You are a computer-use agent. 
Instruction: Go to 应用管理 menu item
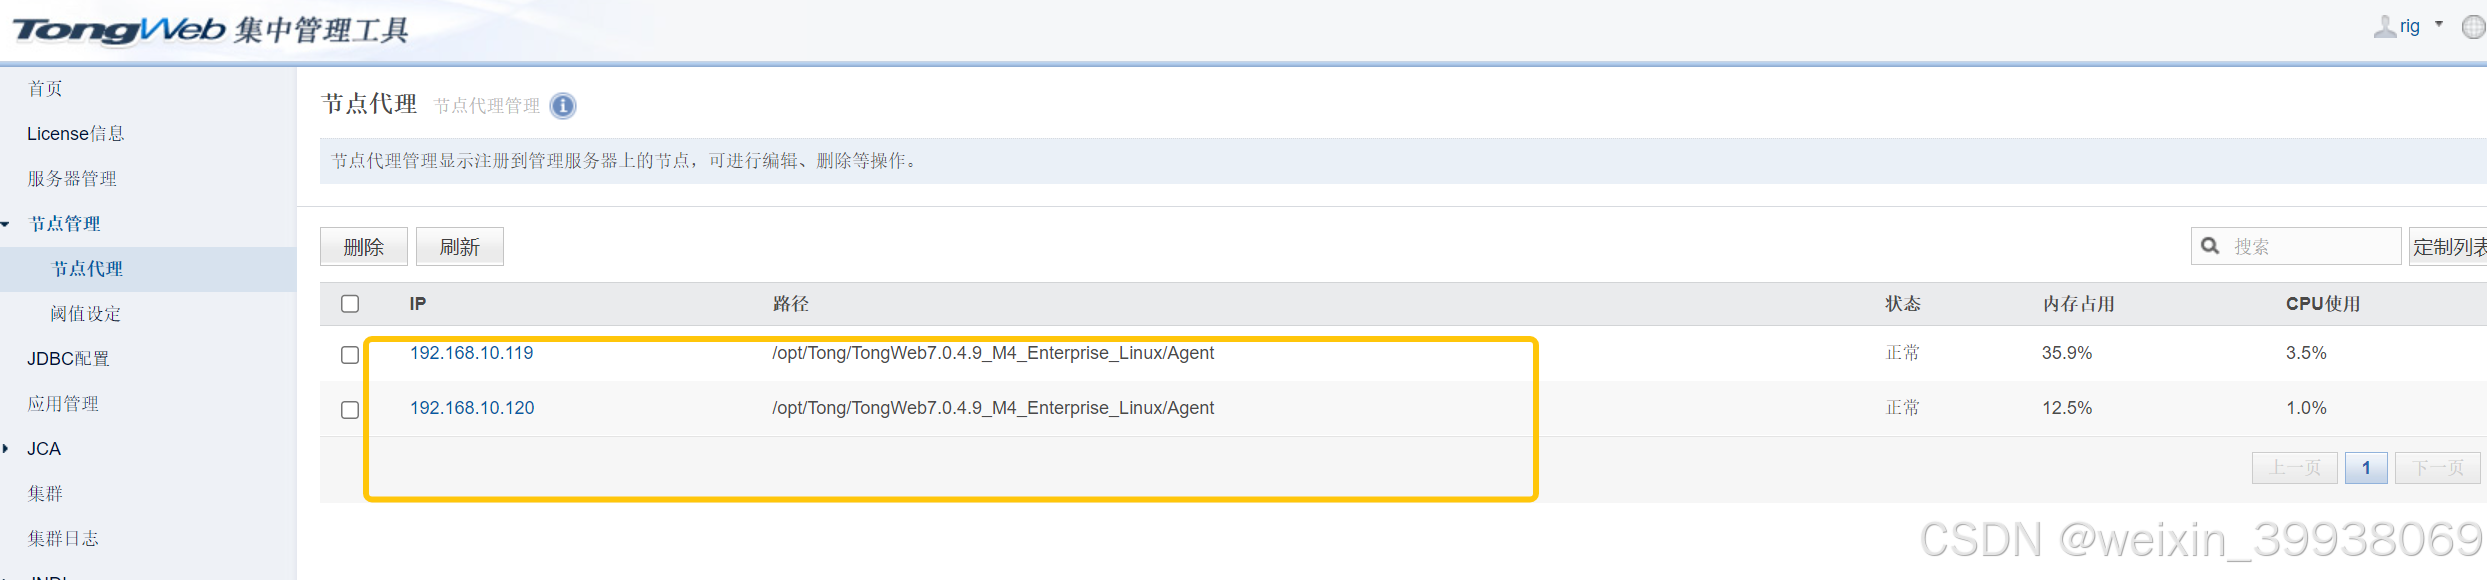coord(63,404)
